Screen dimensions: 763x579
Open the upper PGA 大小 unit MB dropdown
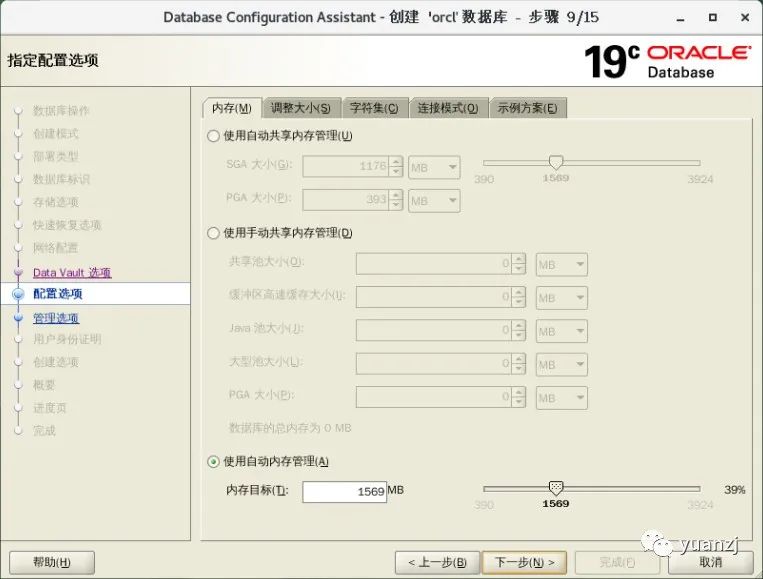coord(434,200)
